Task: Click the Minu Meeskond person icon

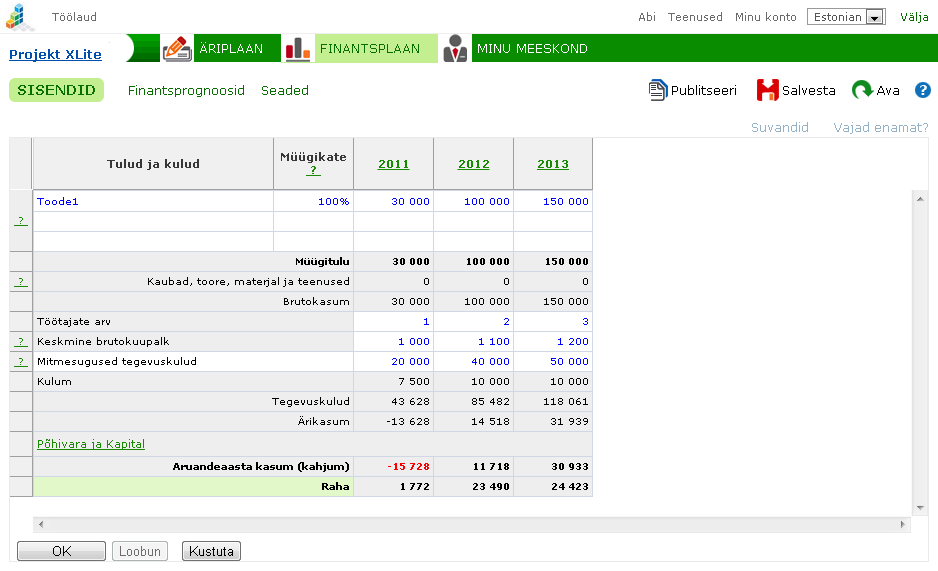Action: pos(455,48)
